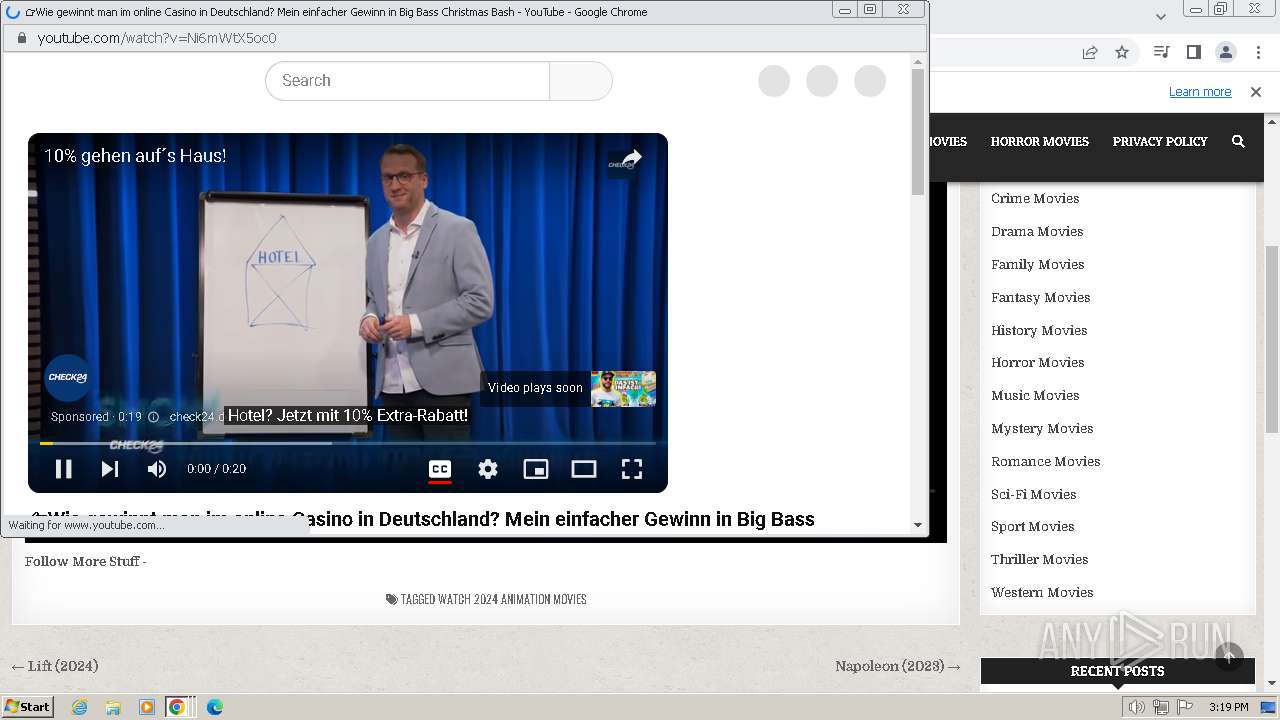The height and width of the screenshot is (720, 1280).
Task: Click the popup address bar URL
Action: [x=157, y=38]
